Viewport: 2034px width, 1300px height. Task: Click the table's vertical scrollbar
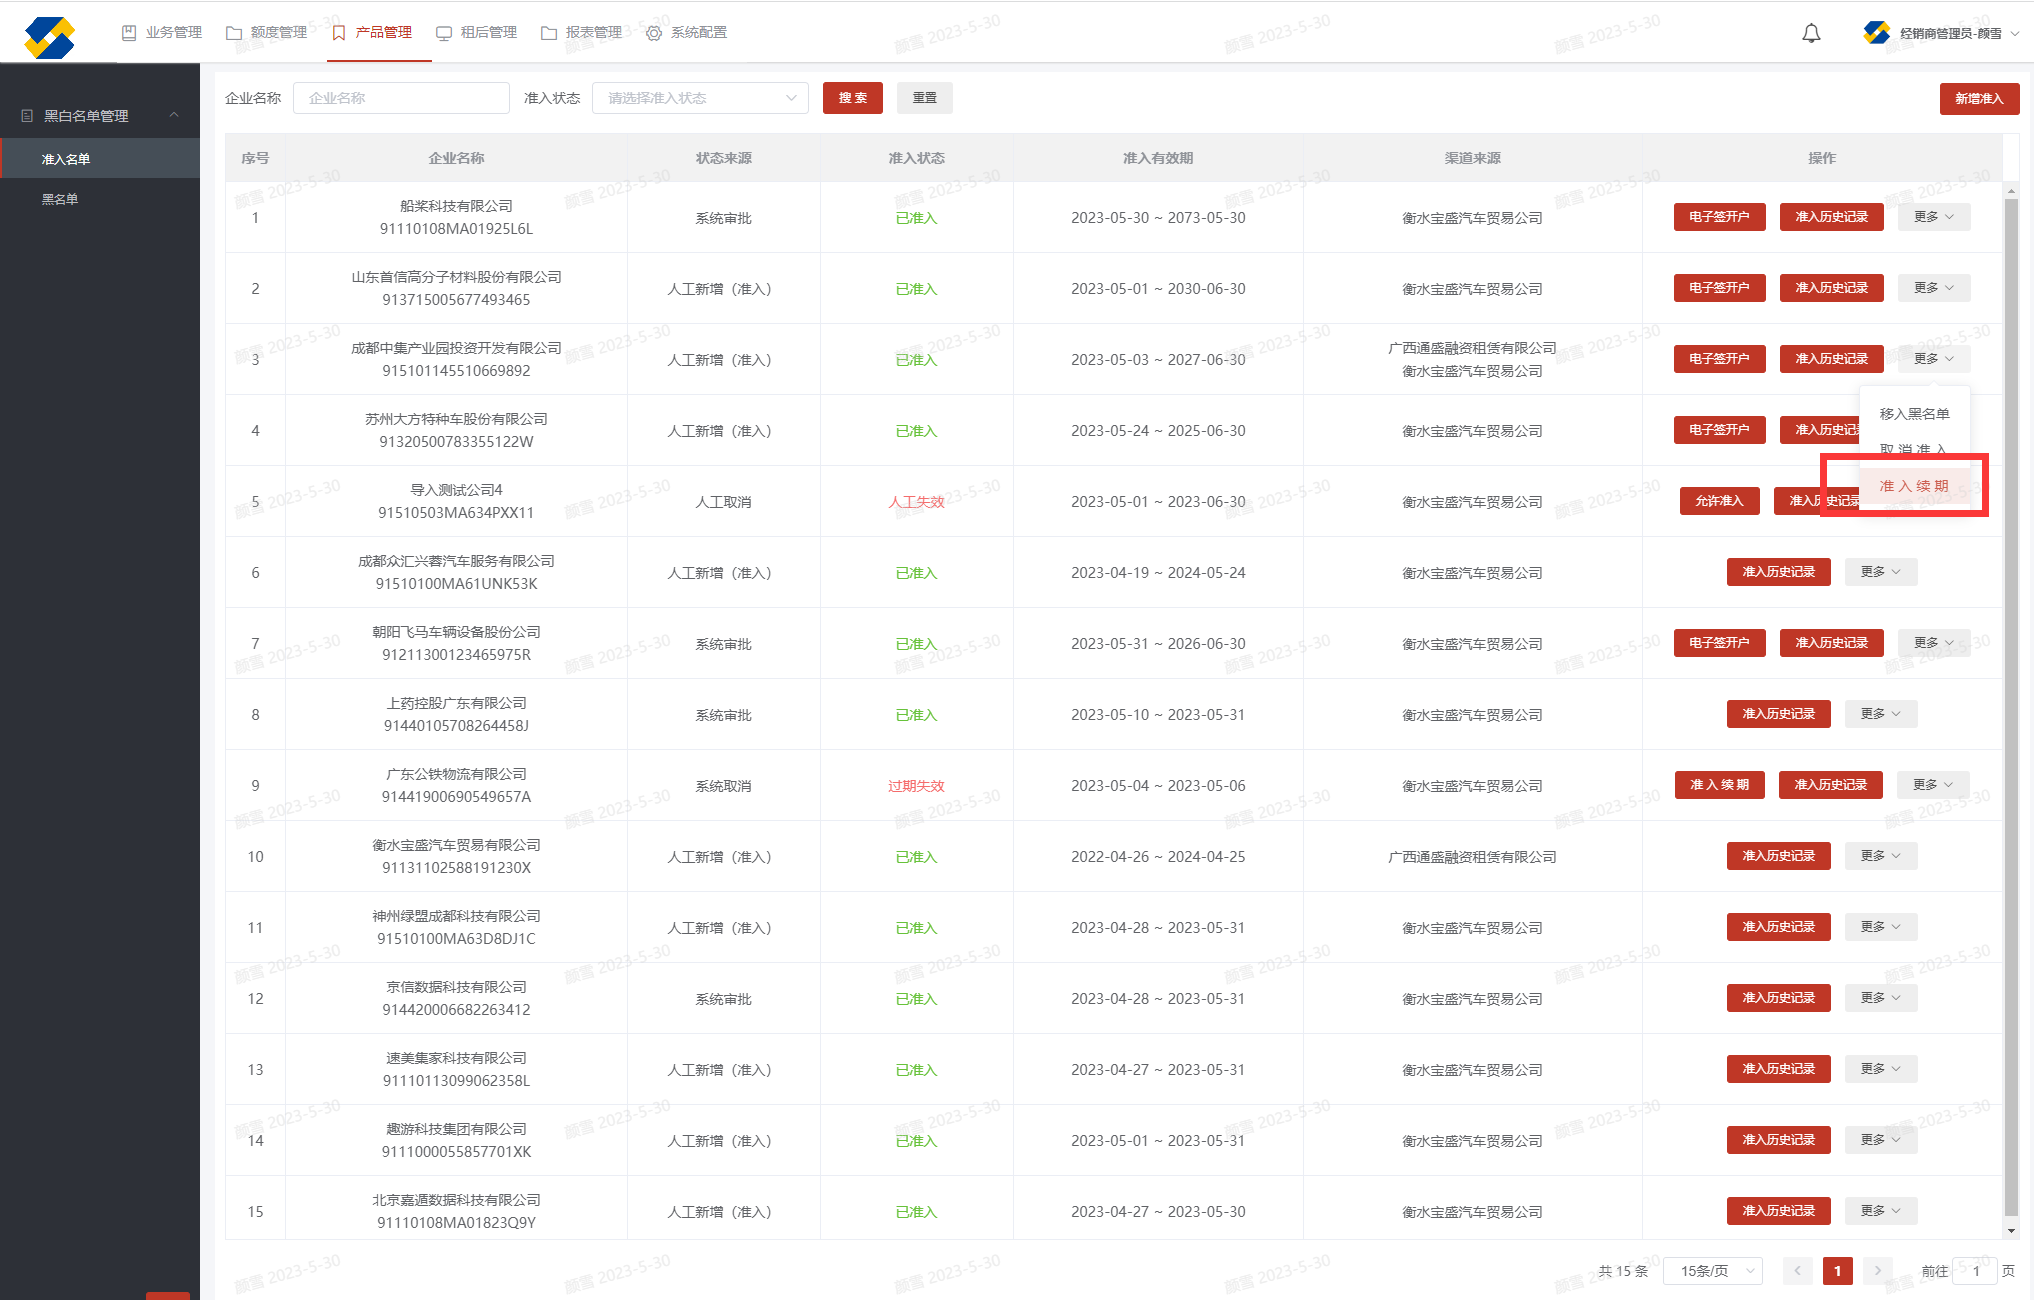click(2011, 700)
